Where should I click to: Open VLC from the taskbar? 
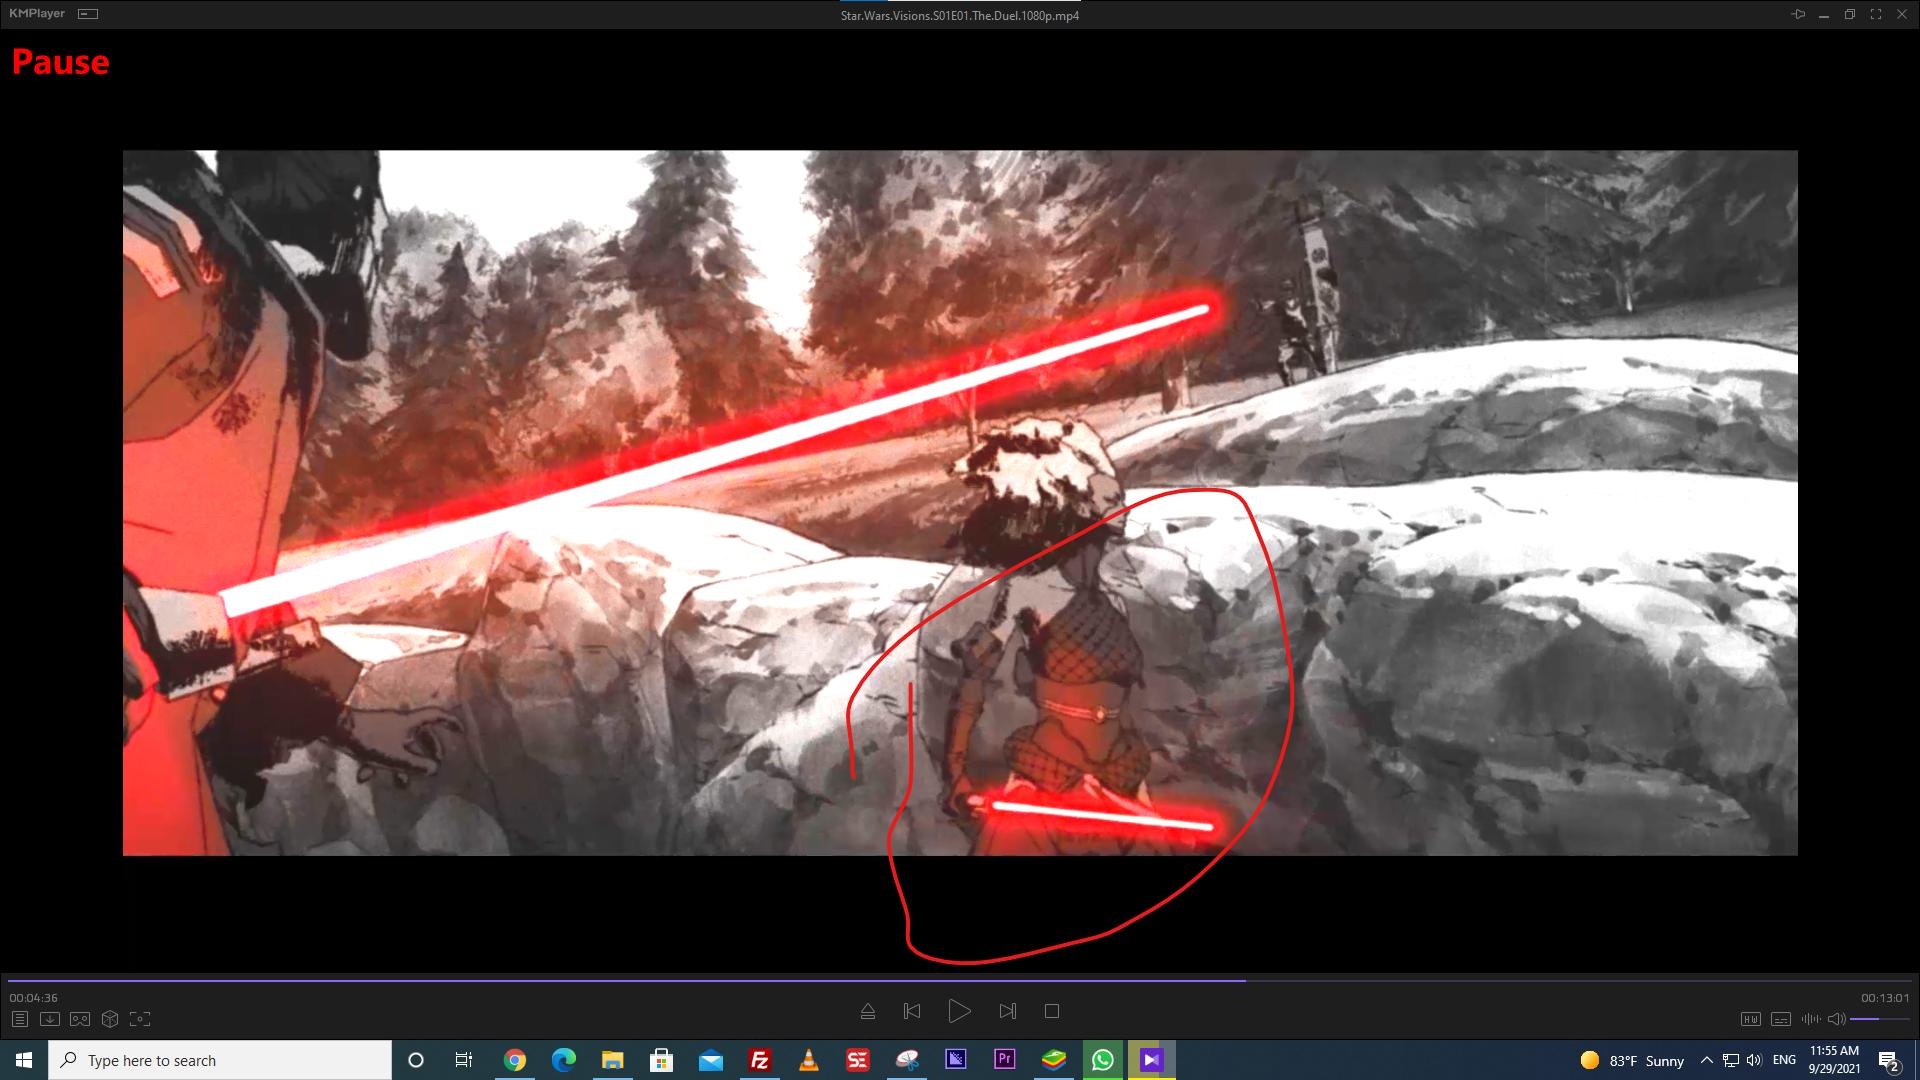tap(809, 1060)
